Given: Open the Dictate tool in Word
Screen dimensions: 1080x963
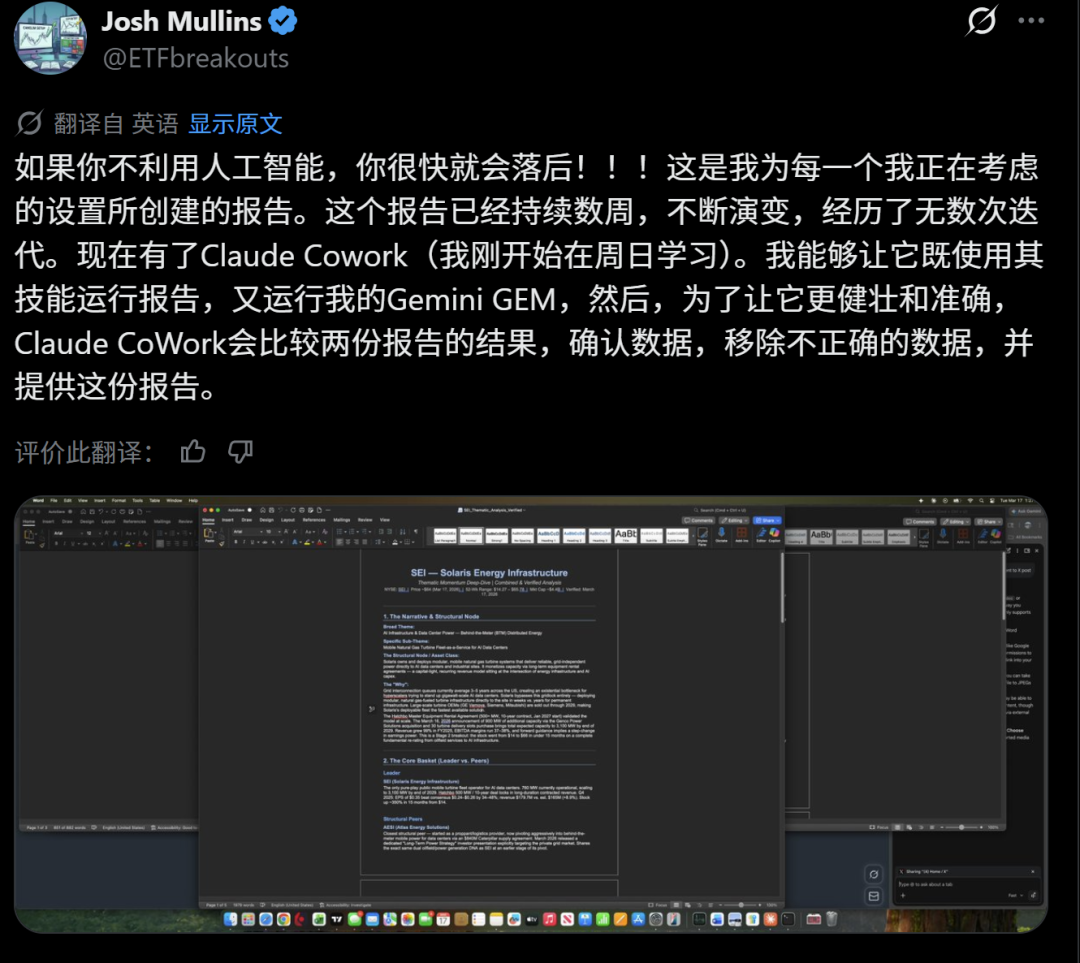Looking at the screenshot, I should pyautogui.click(x=722, y=535).
